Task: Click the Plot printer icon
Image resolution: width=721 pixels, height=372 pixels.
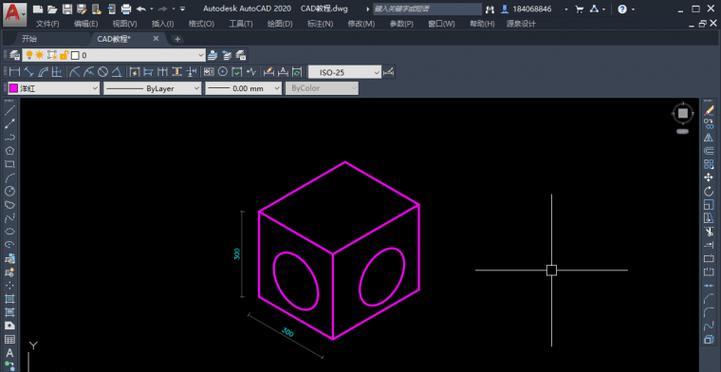Action: click(x=126, y=9)
